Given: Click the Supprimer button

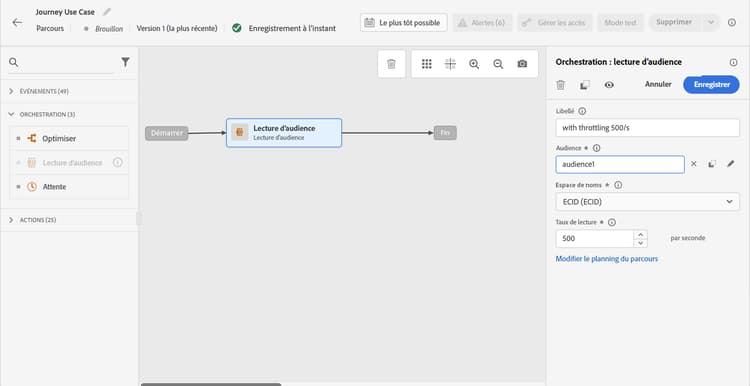Looking at the screenshot, I should click(x=674, y=22).
